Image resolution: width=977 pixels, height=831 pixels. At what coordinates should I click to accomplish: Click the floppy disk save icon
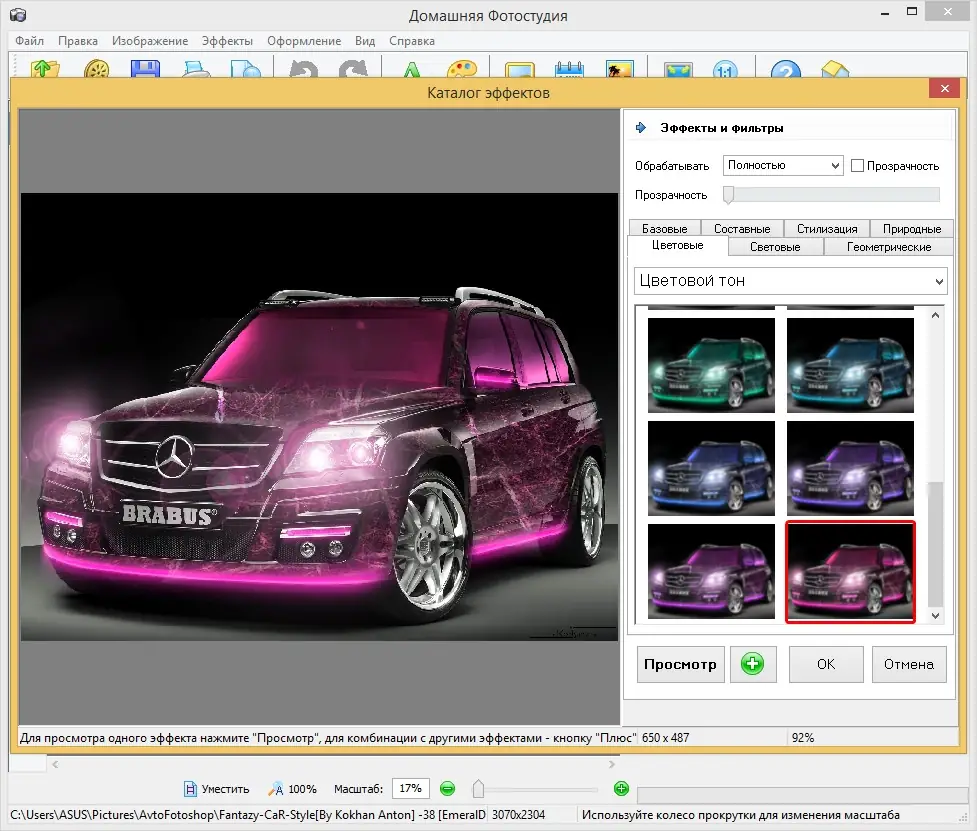145,71
